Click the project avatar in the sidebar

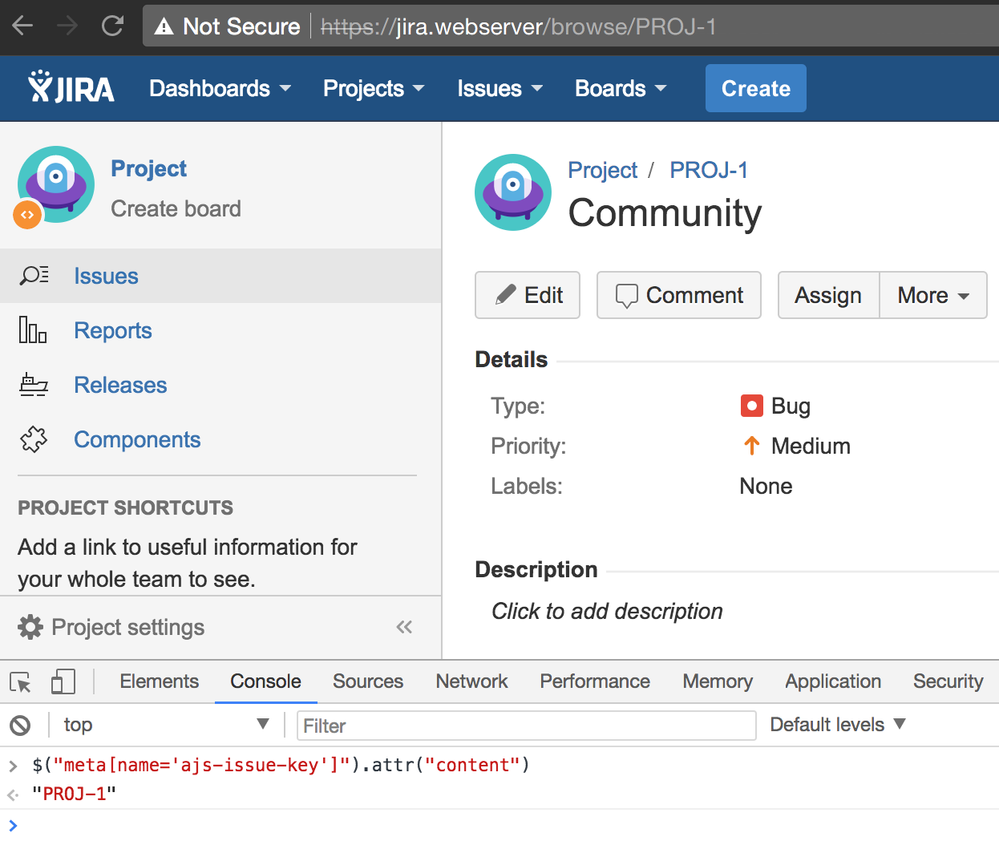point(55,185)
